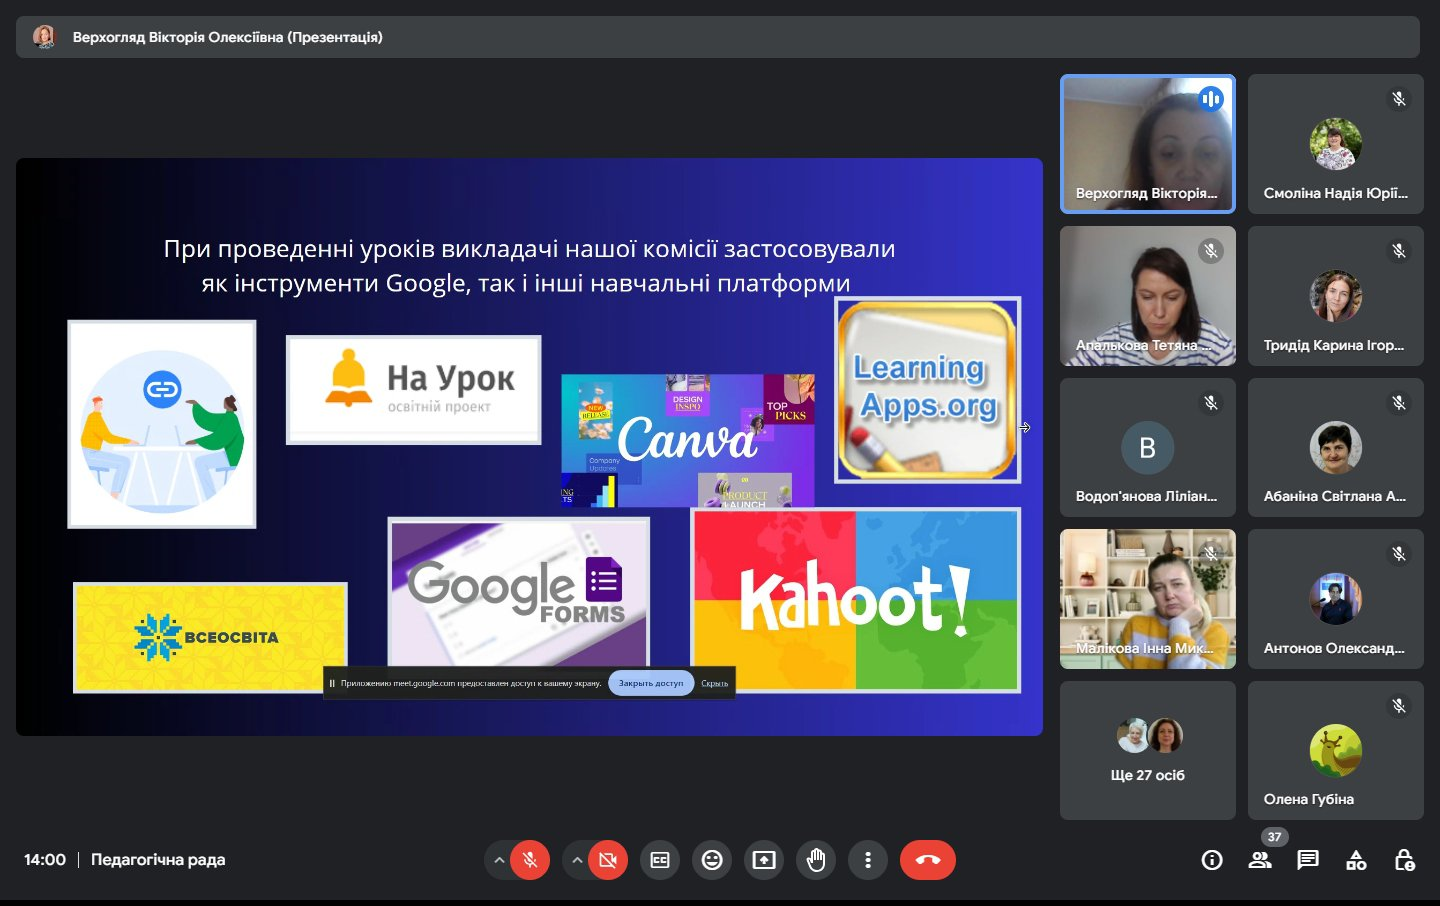Viewport: 1440px width, 906px height.
Task: Click the Водоп'янова letter B avatar
Action: tap(1148, 448)
